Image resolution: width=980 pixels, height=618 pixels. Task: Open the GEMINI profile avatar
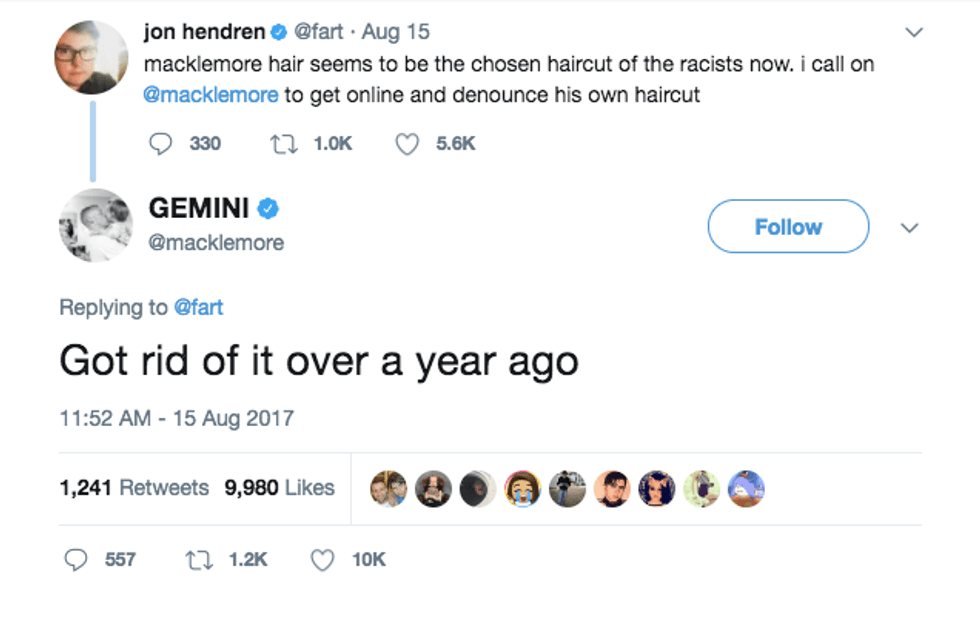tap(96, 225)
